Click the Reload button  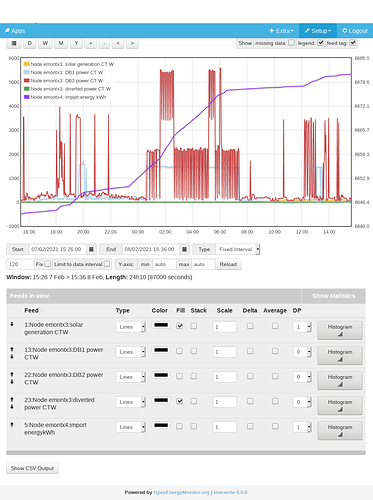[x=228, y=264]
